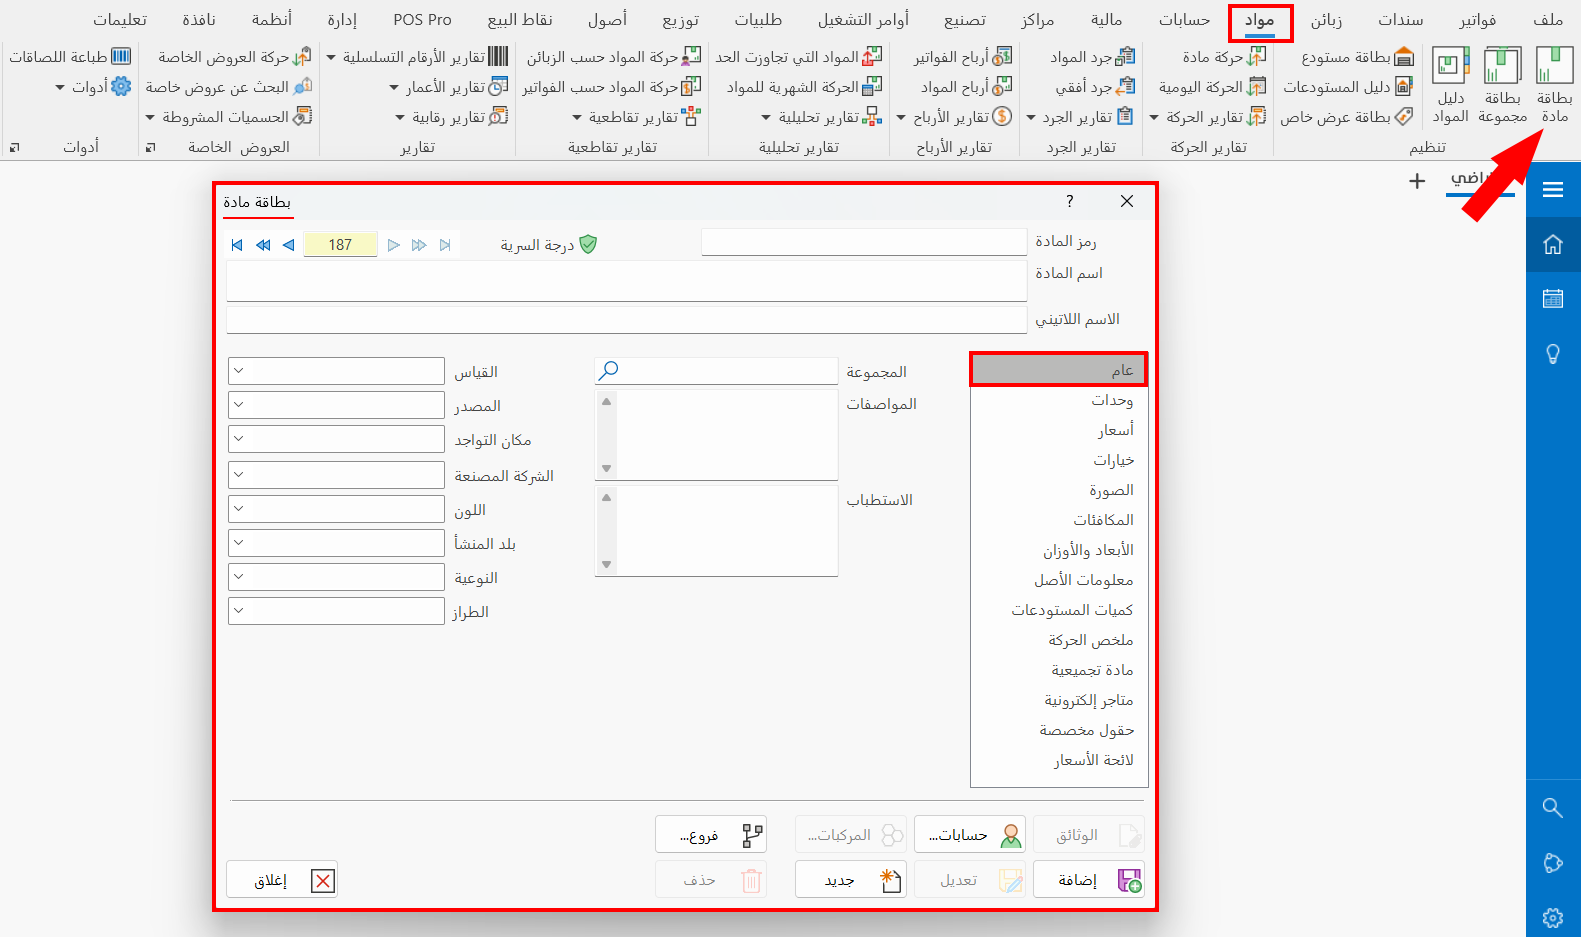1581x937 pixels.
Task: Click hamburger menu in sidebar
Action: [x=1553, y=190]
